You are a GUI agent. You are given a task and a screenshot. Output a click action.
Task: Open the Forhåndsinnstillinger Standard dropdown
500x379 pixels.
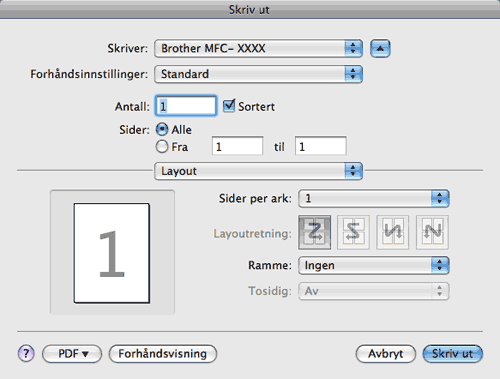pos(258,74)
